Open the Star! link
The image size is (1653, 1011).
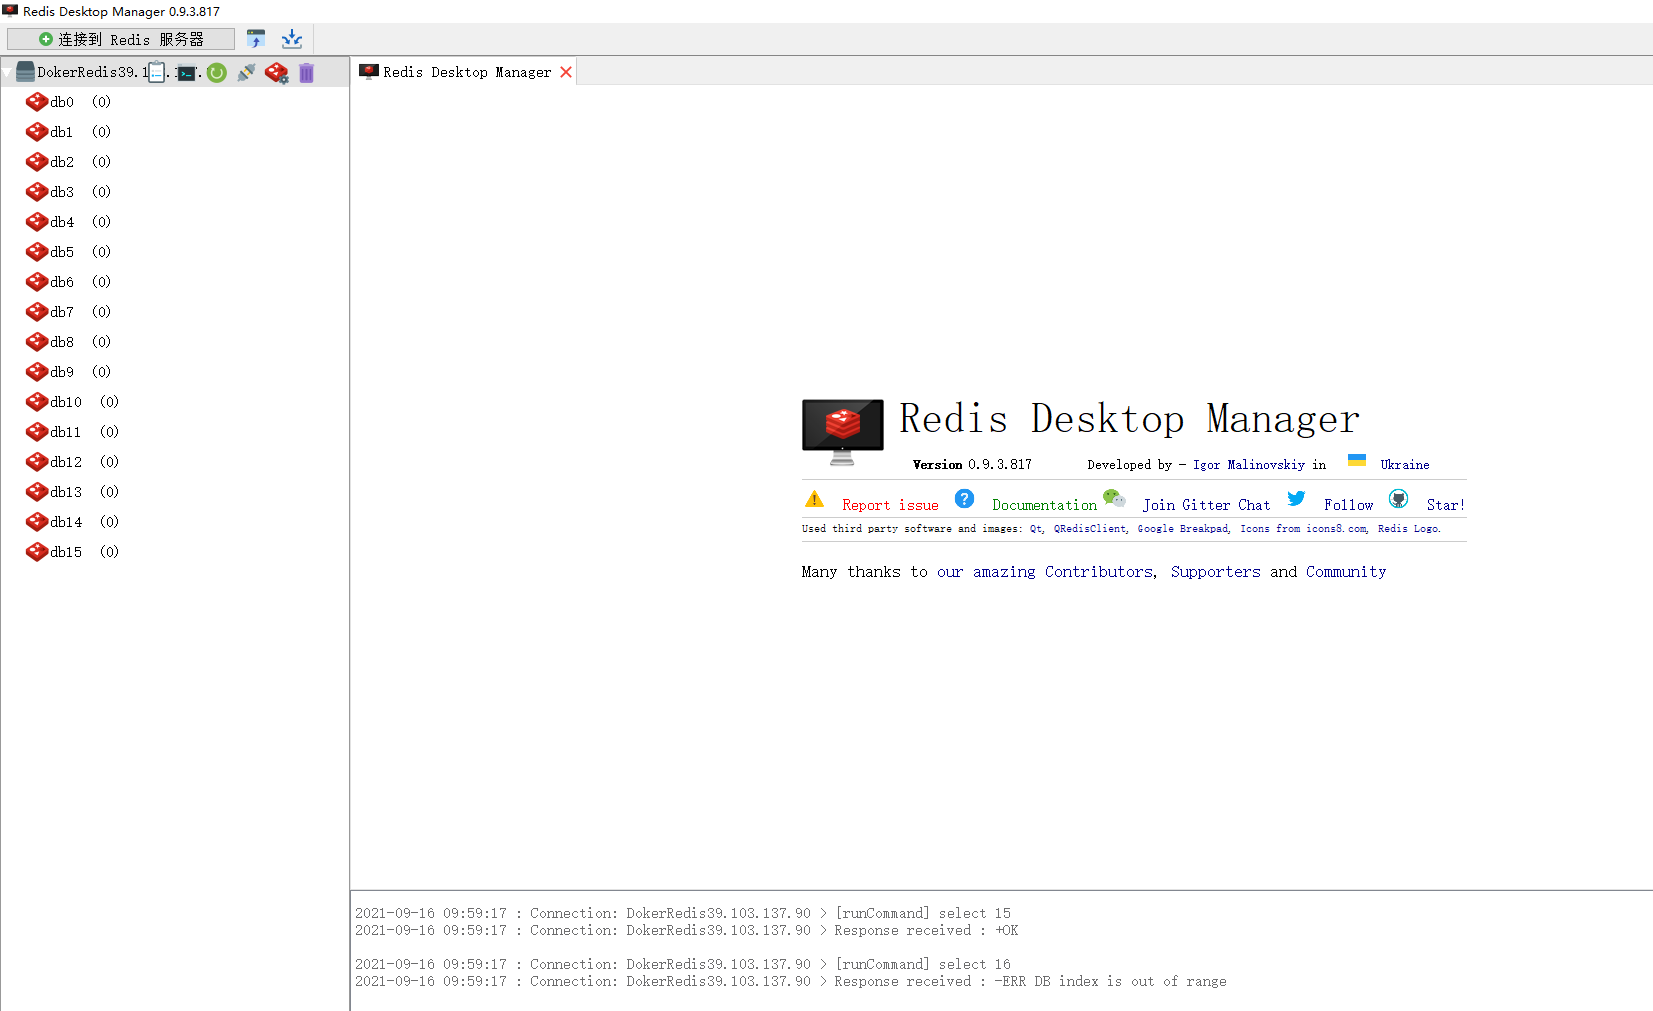1445,506
